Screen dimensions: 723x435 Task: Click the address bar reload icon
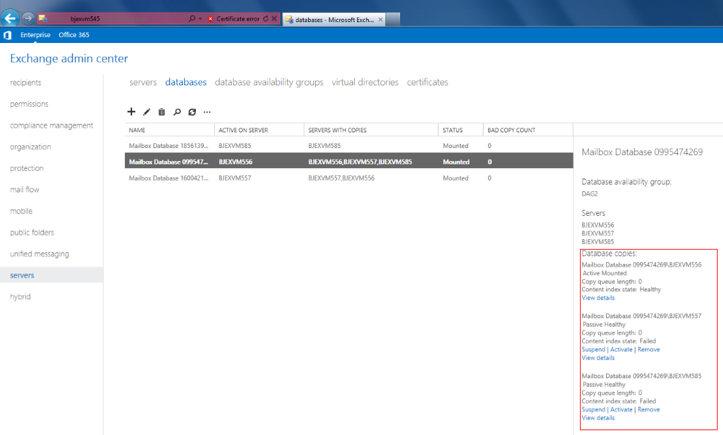[x=266, y=19]
